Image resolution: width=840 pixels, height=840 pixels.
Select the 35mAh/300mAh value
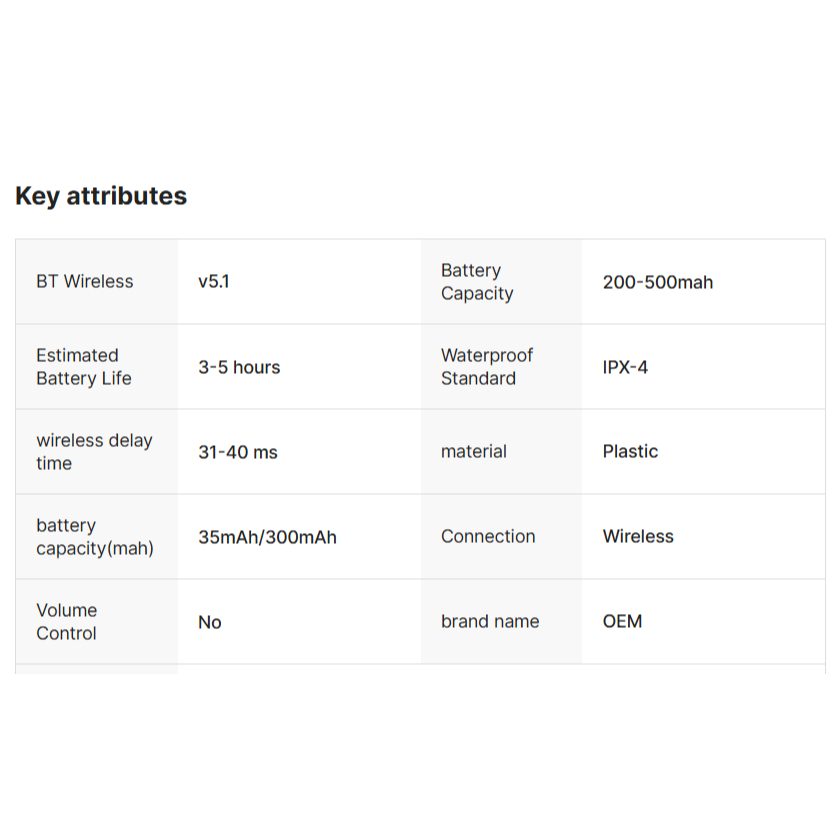point(267,537)
